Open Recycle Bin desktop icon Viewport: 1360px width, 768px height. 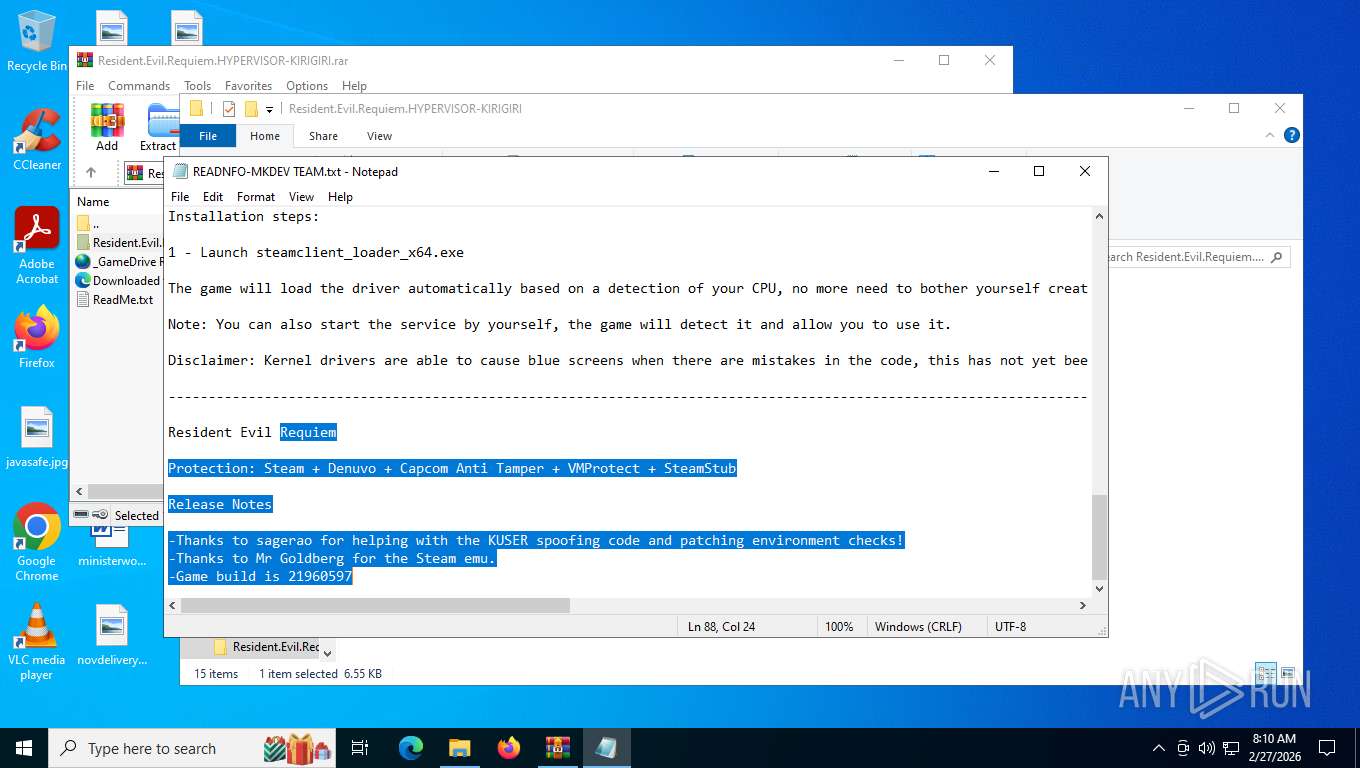pyautogui.click(x=37, y=41)
